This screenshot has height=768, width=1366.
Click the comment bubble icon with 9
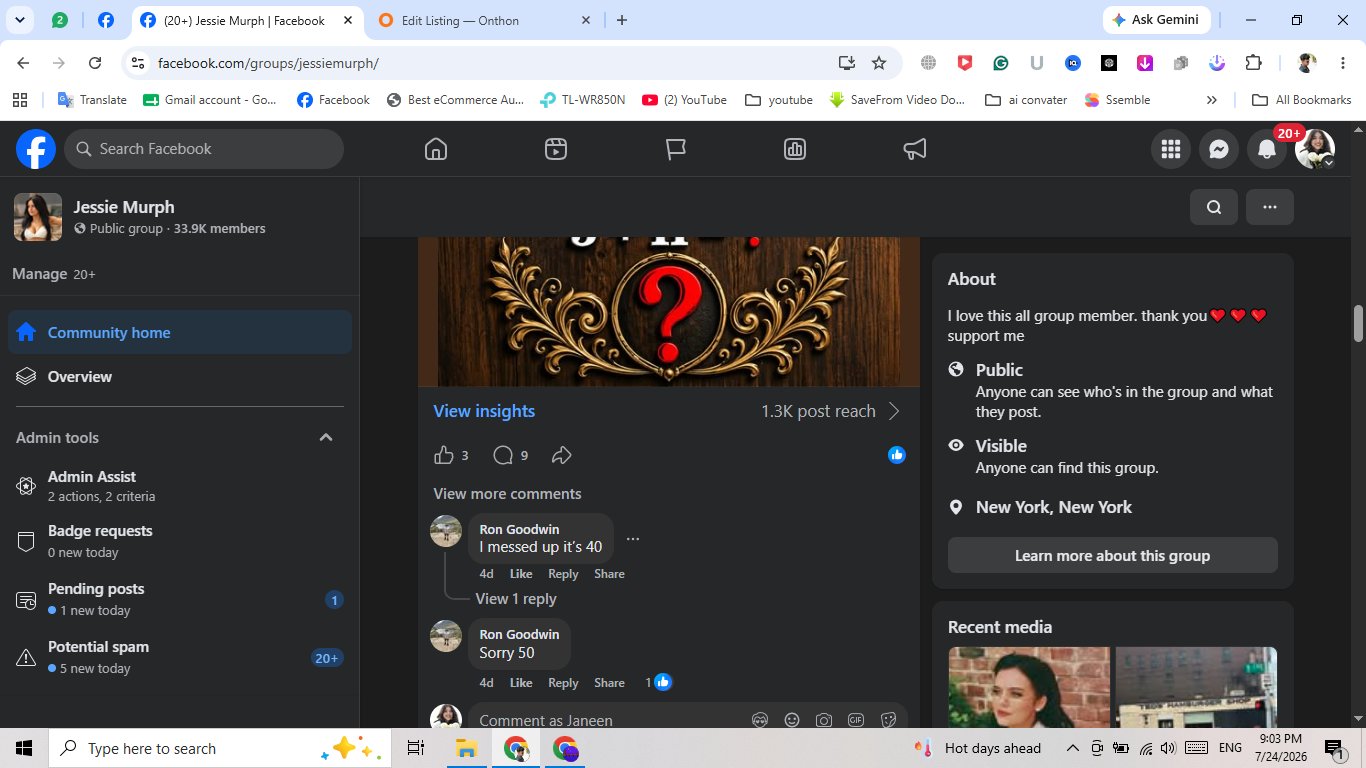[x=503, y=455]
